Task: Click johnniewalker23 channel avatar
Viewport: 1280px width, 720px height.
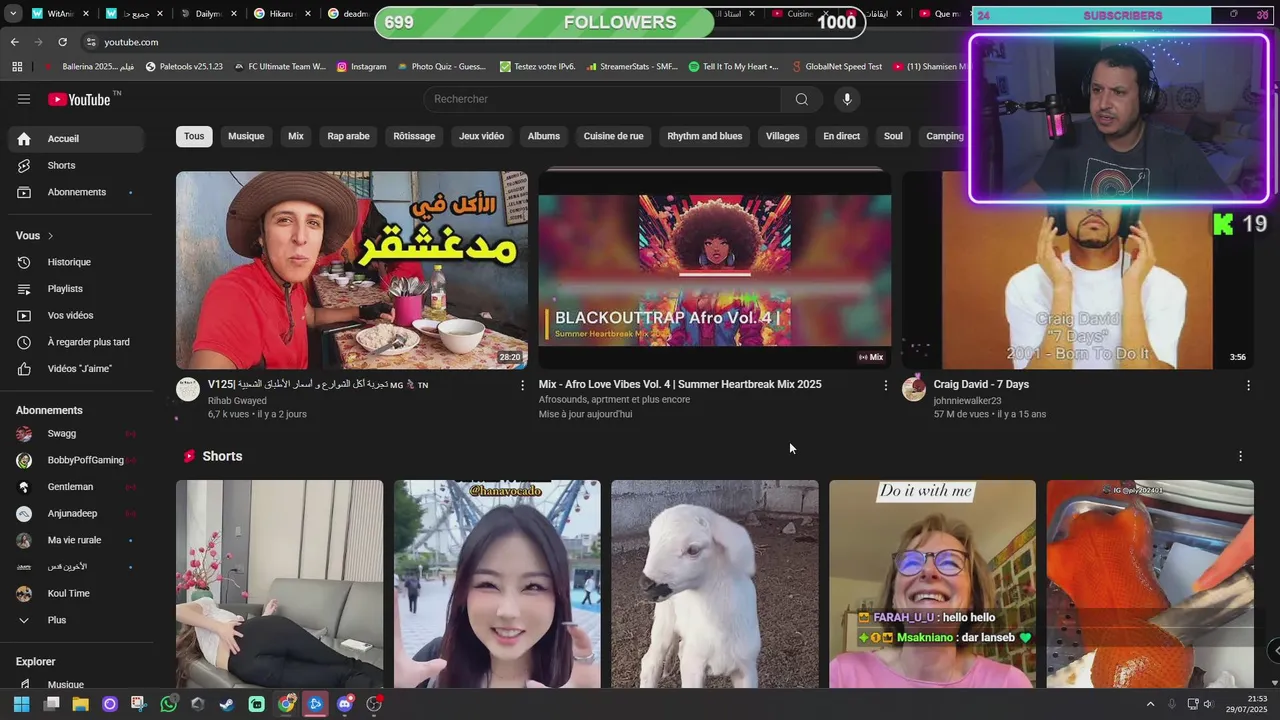Action: (x=914, y=389)
